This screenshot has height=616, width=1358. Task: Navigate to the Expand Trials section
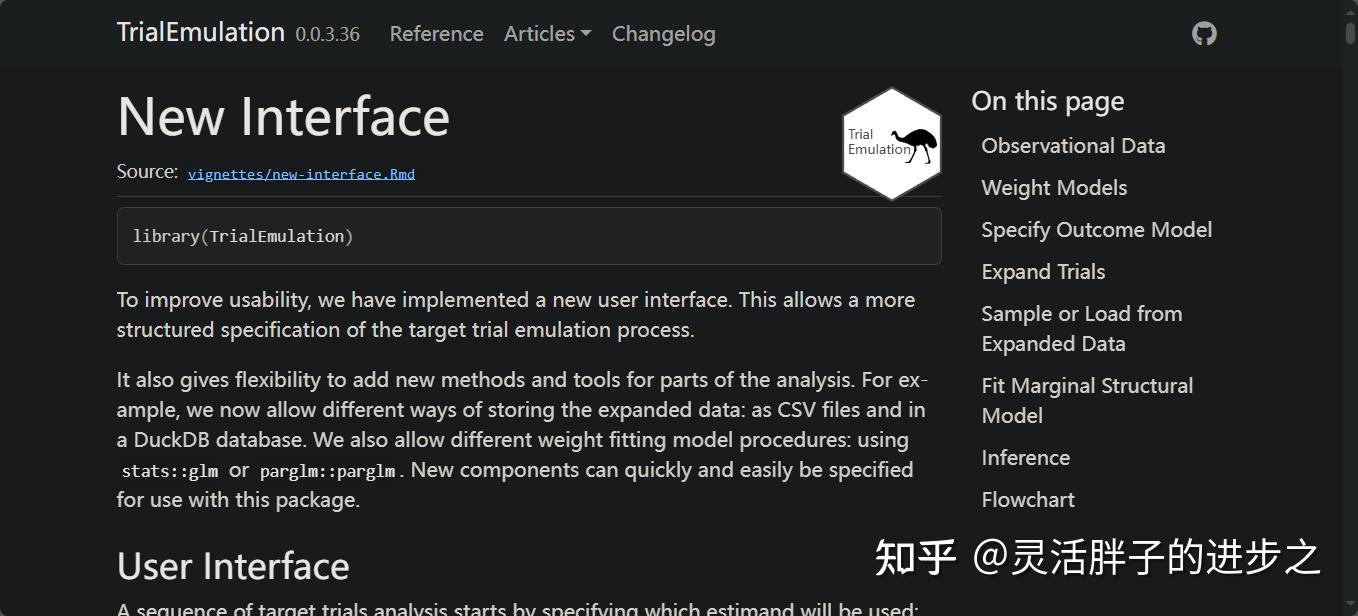click(x=1043, y=271)
